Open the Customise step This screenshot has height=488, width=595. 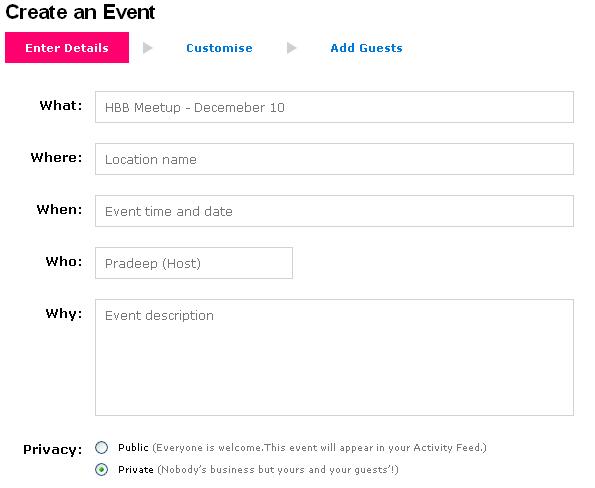219,48
